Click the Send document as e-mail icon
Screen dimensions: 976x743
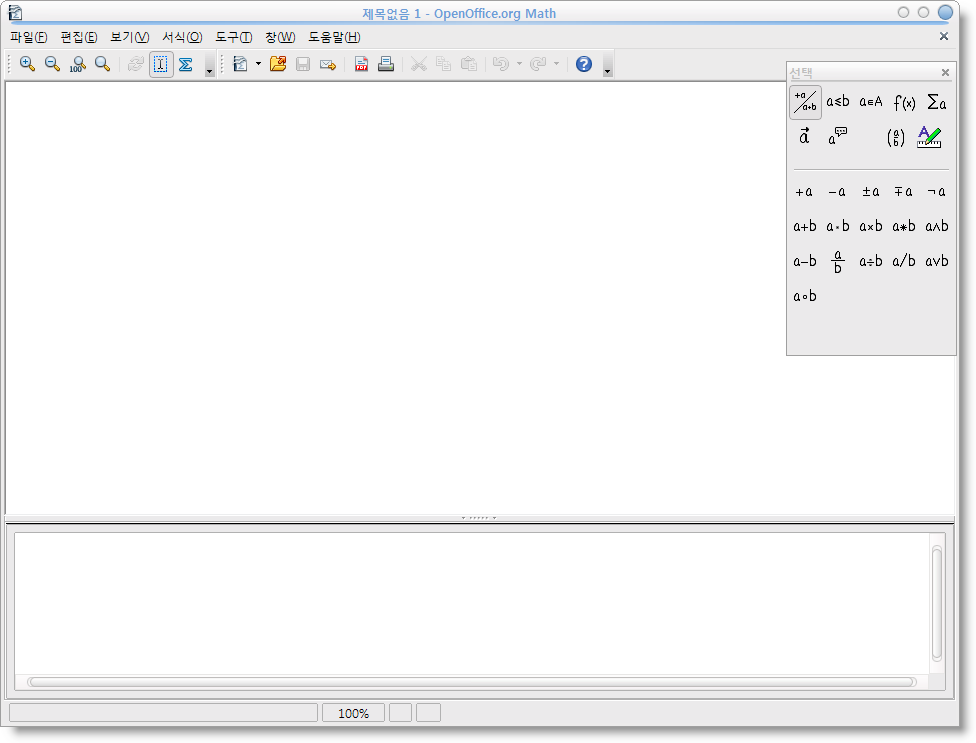[328, 64]
